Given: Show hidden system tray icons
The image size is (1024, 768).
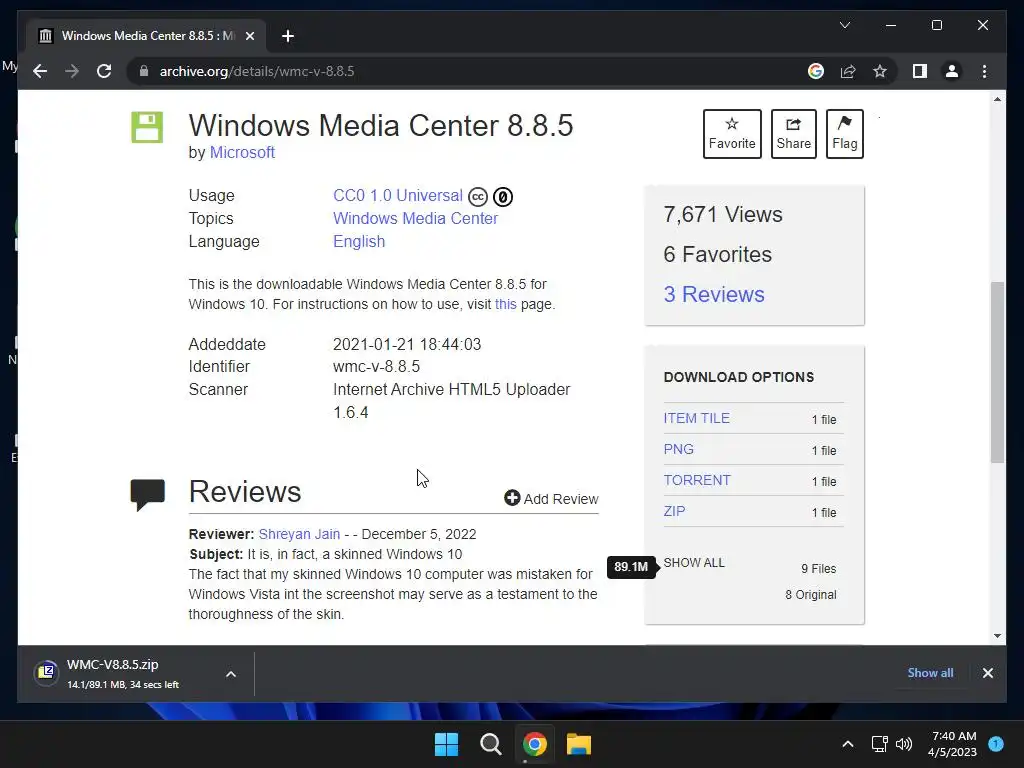Looking at the screenshot, I should 848,744.
